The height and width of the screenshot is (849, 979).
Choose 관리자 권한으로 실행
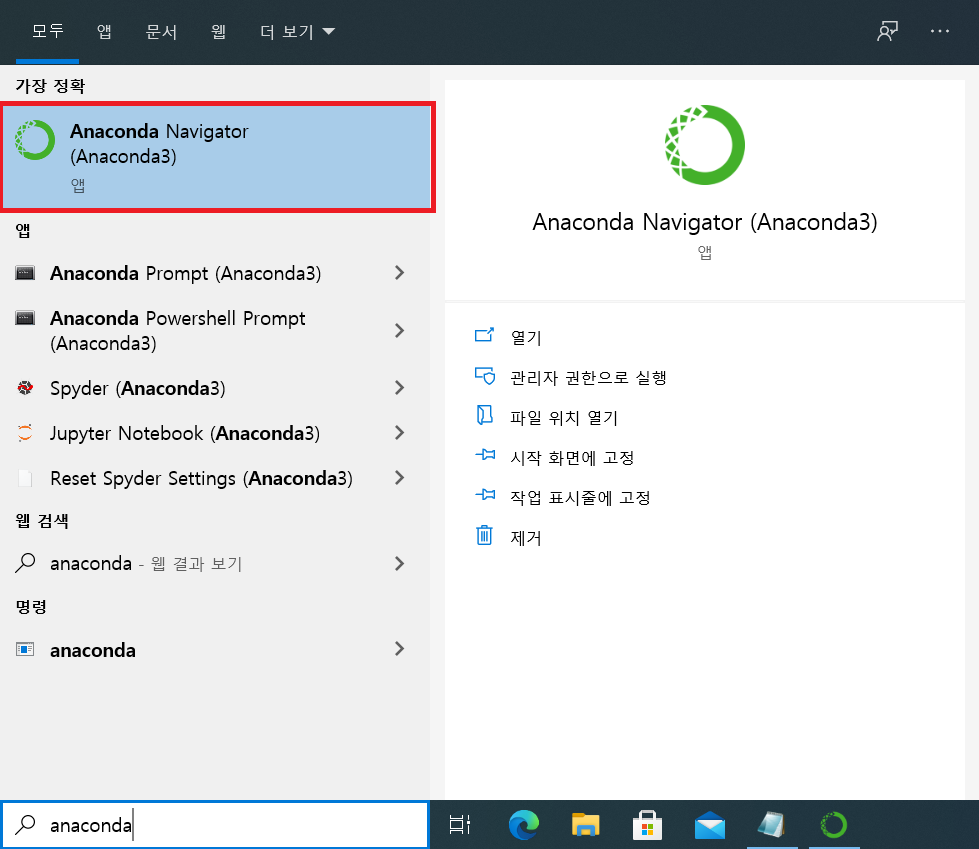click(588, 377)
